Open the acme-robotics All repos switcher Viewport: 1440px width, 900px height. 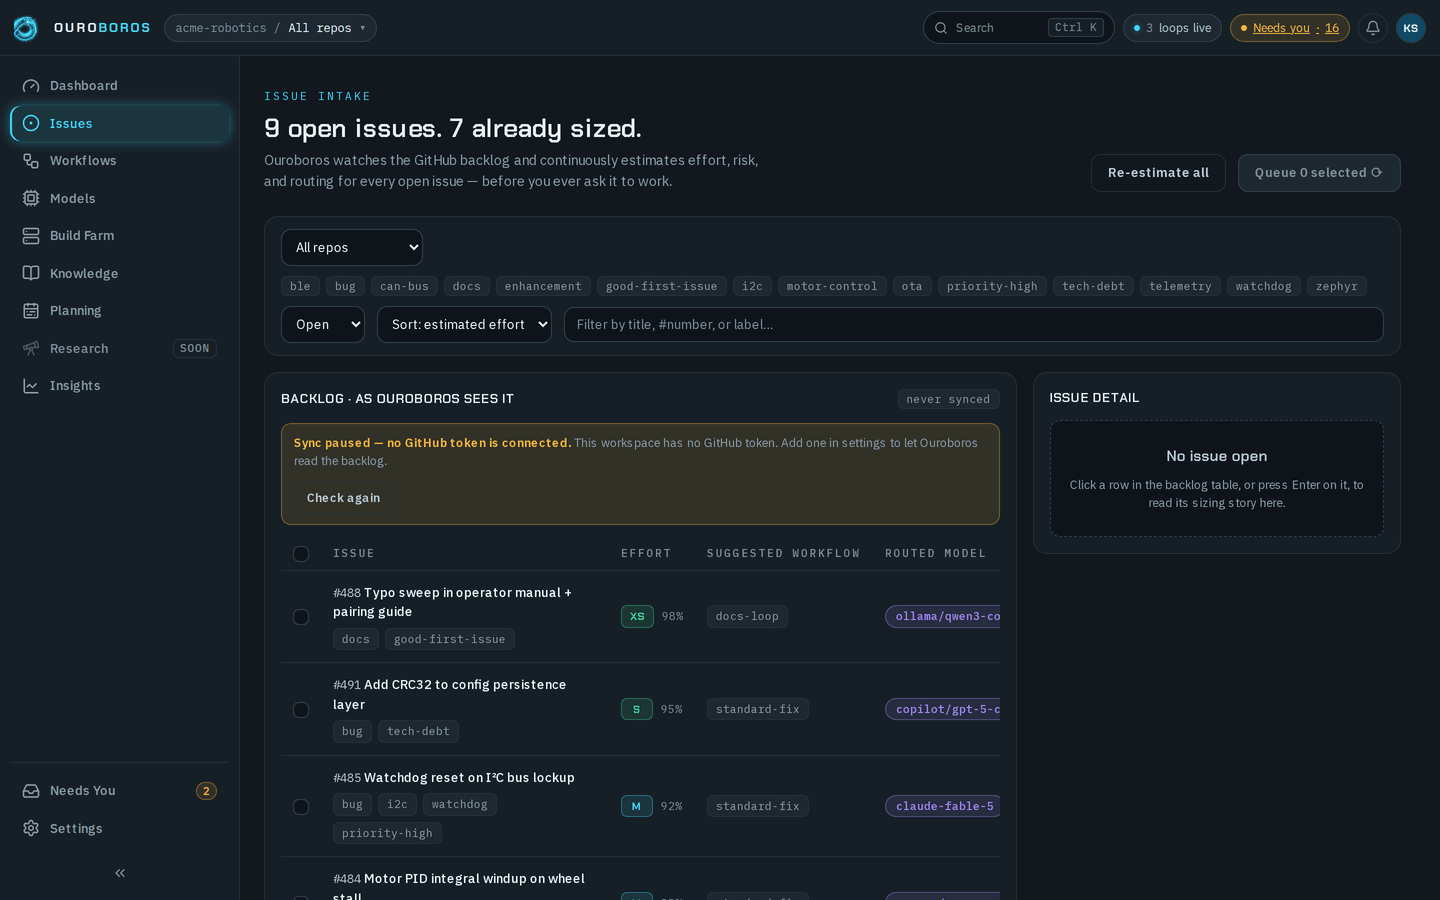click(x=270, y=28)
